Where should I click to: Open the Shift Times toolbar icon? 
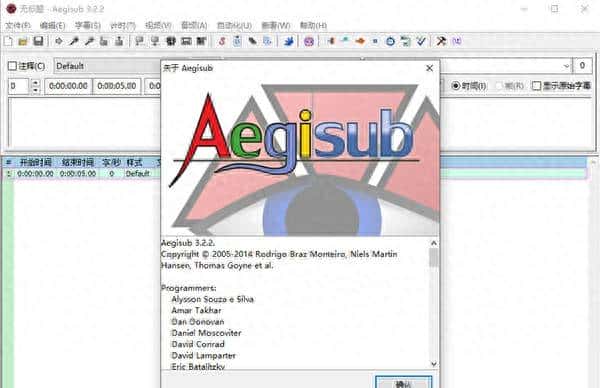(x=330, y=41)
